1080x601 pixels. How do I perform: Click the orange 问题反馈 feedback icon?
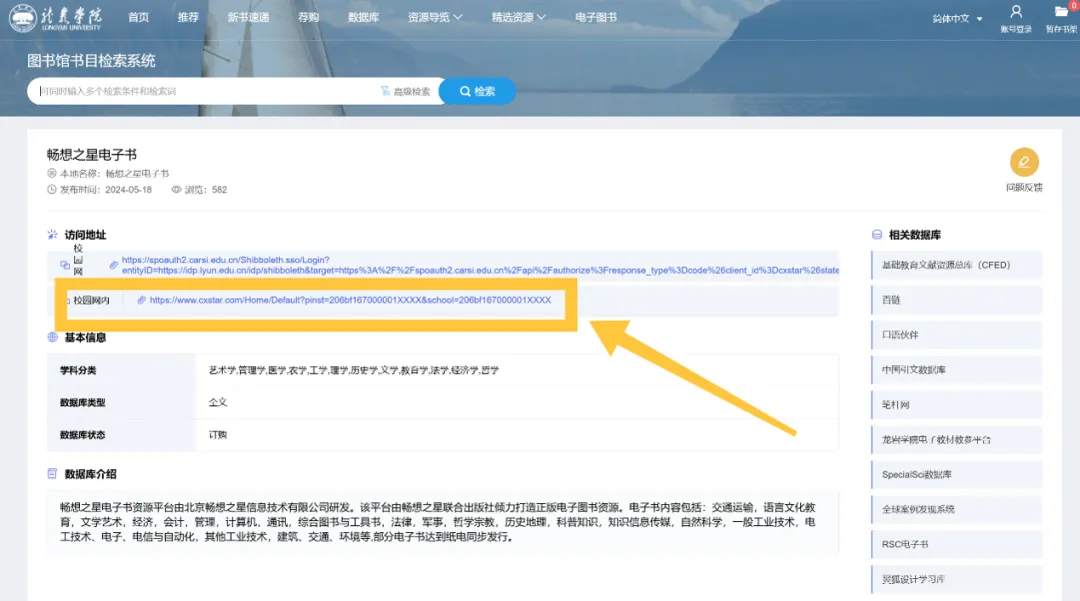1024,162
